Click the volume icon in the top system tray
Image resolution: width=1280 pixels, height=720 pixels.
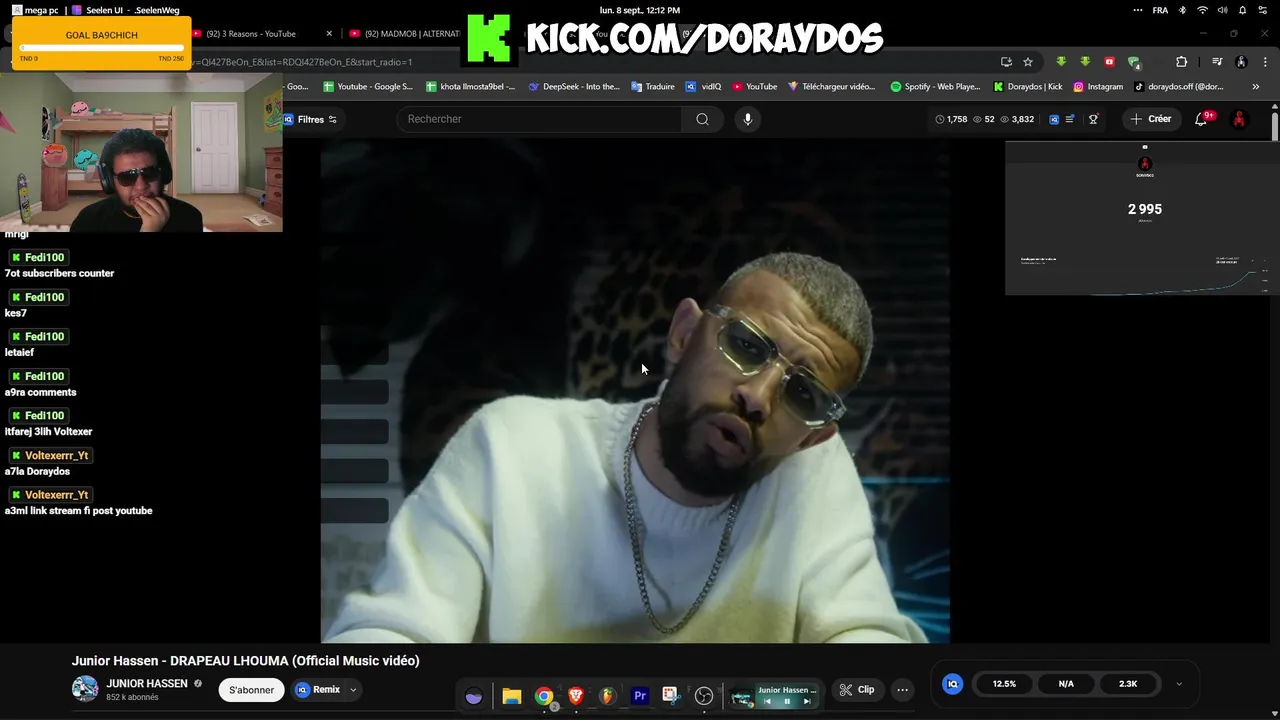1222,10
